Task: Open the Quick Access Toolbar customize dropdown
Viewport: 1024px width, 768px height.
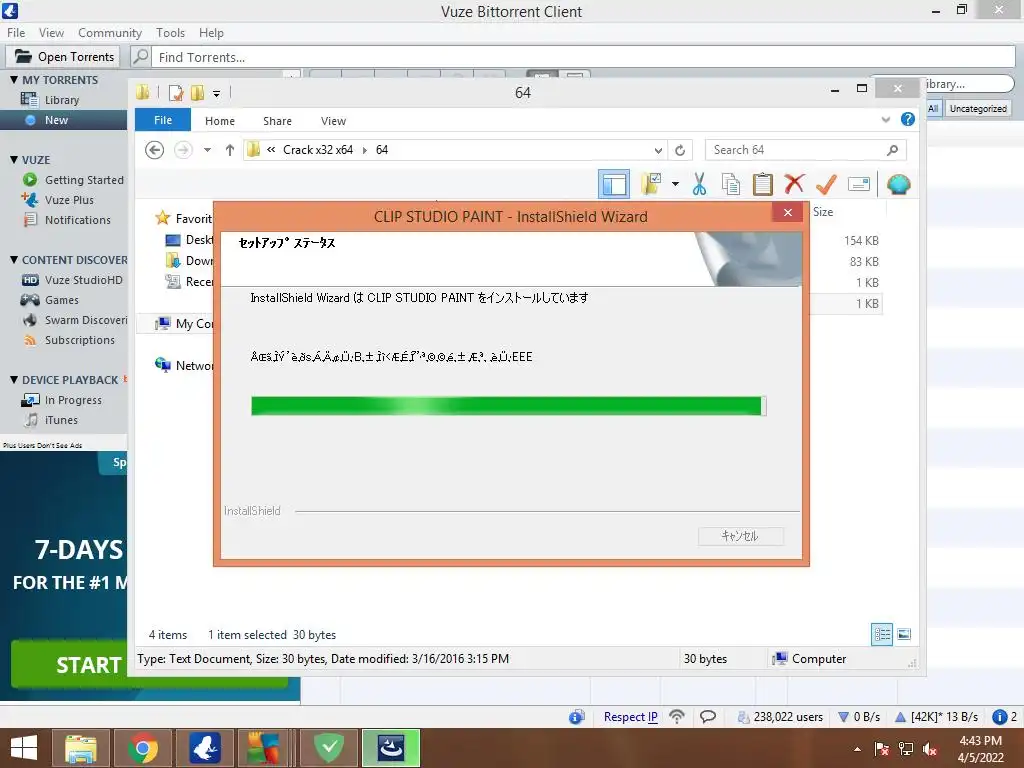Action: [x=216, y=93]
